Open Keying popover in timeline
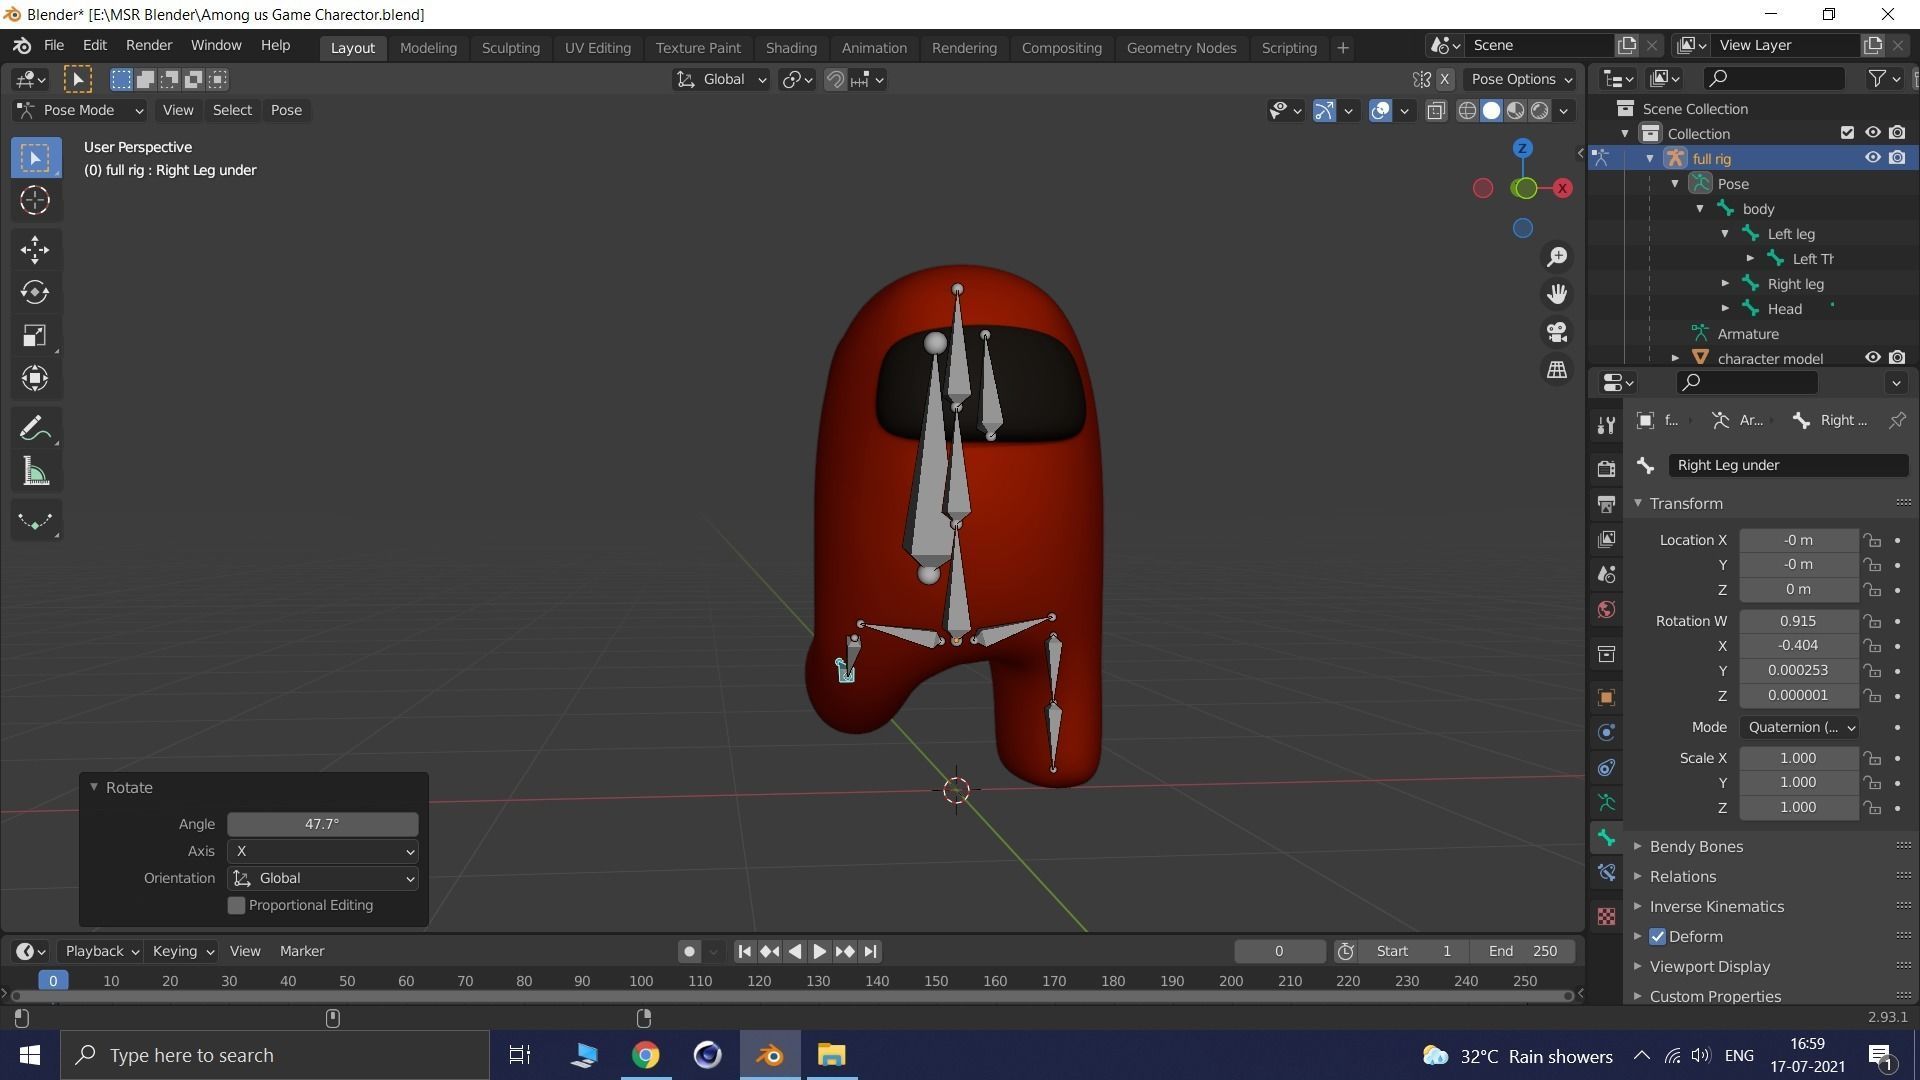Viewport: 1920px width, 1080px height. pos(182,951)
